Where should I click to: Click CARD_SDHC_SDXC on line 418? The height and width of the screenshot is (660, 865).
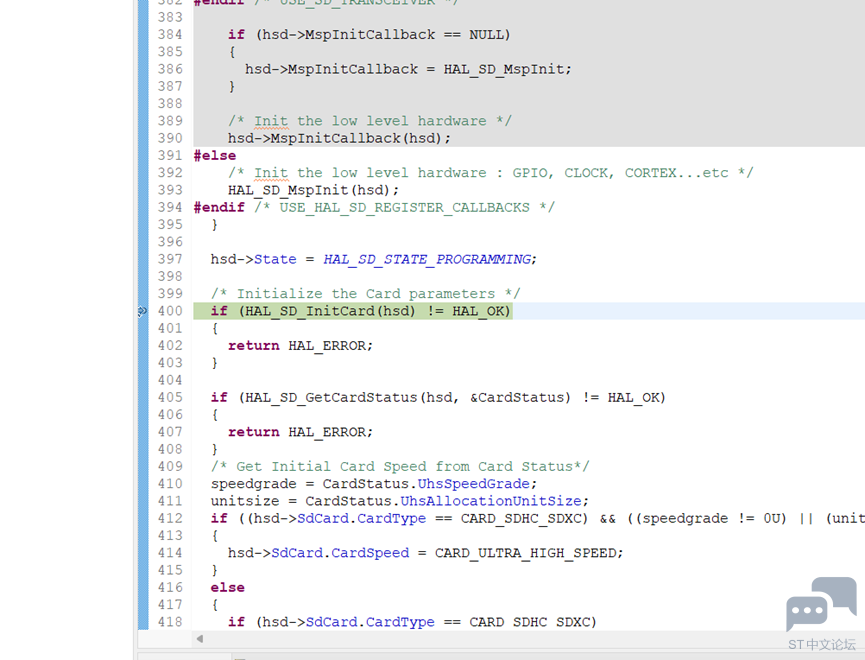point(528,622)
